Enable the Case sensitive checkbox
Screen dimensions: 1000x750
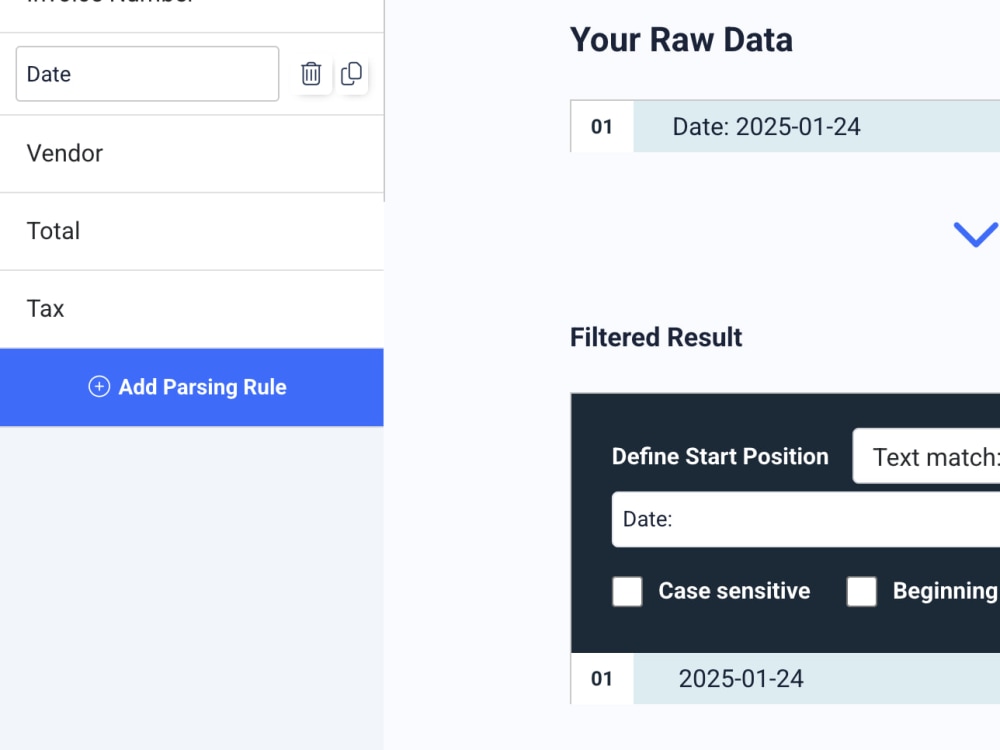[x=628, y=591]
